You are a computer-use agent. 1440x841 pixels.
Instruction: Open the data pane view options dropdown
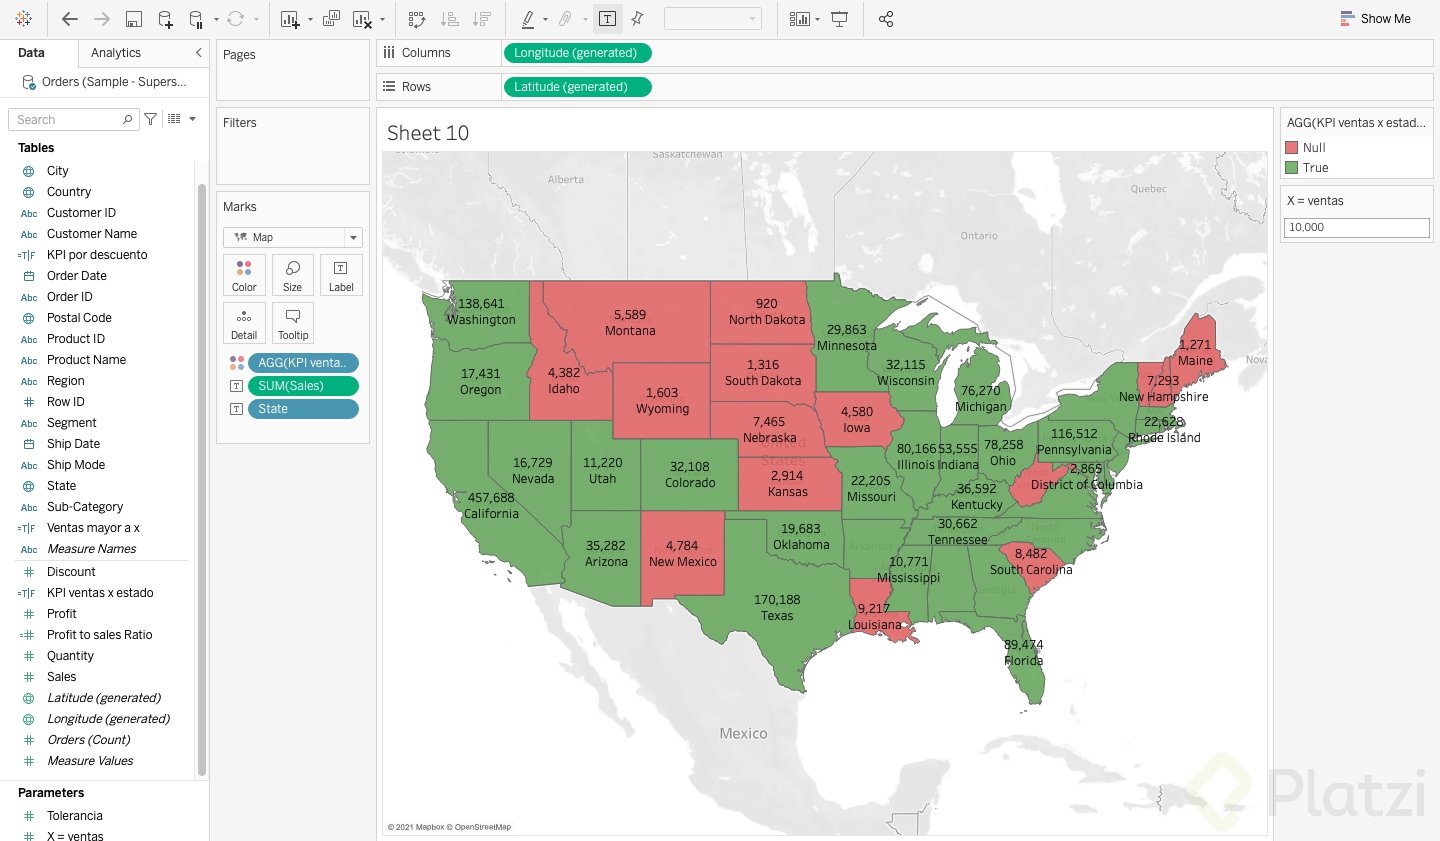[x=181, y=119]
